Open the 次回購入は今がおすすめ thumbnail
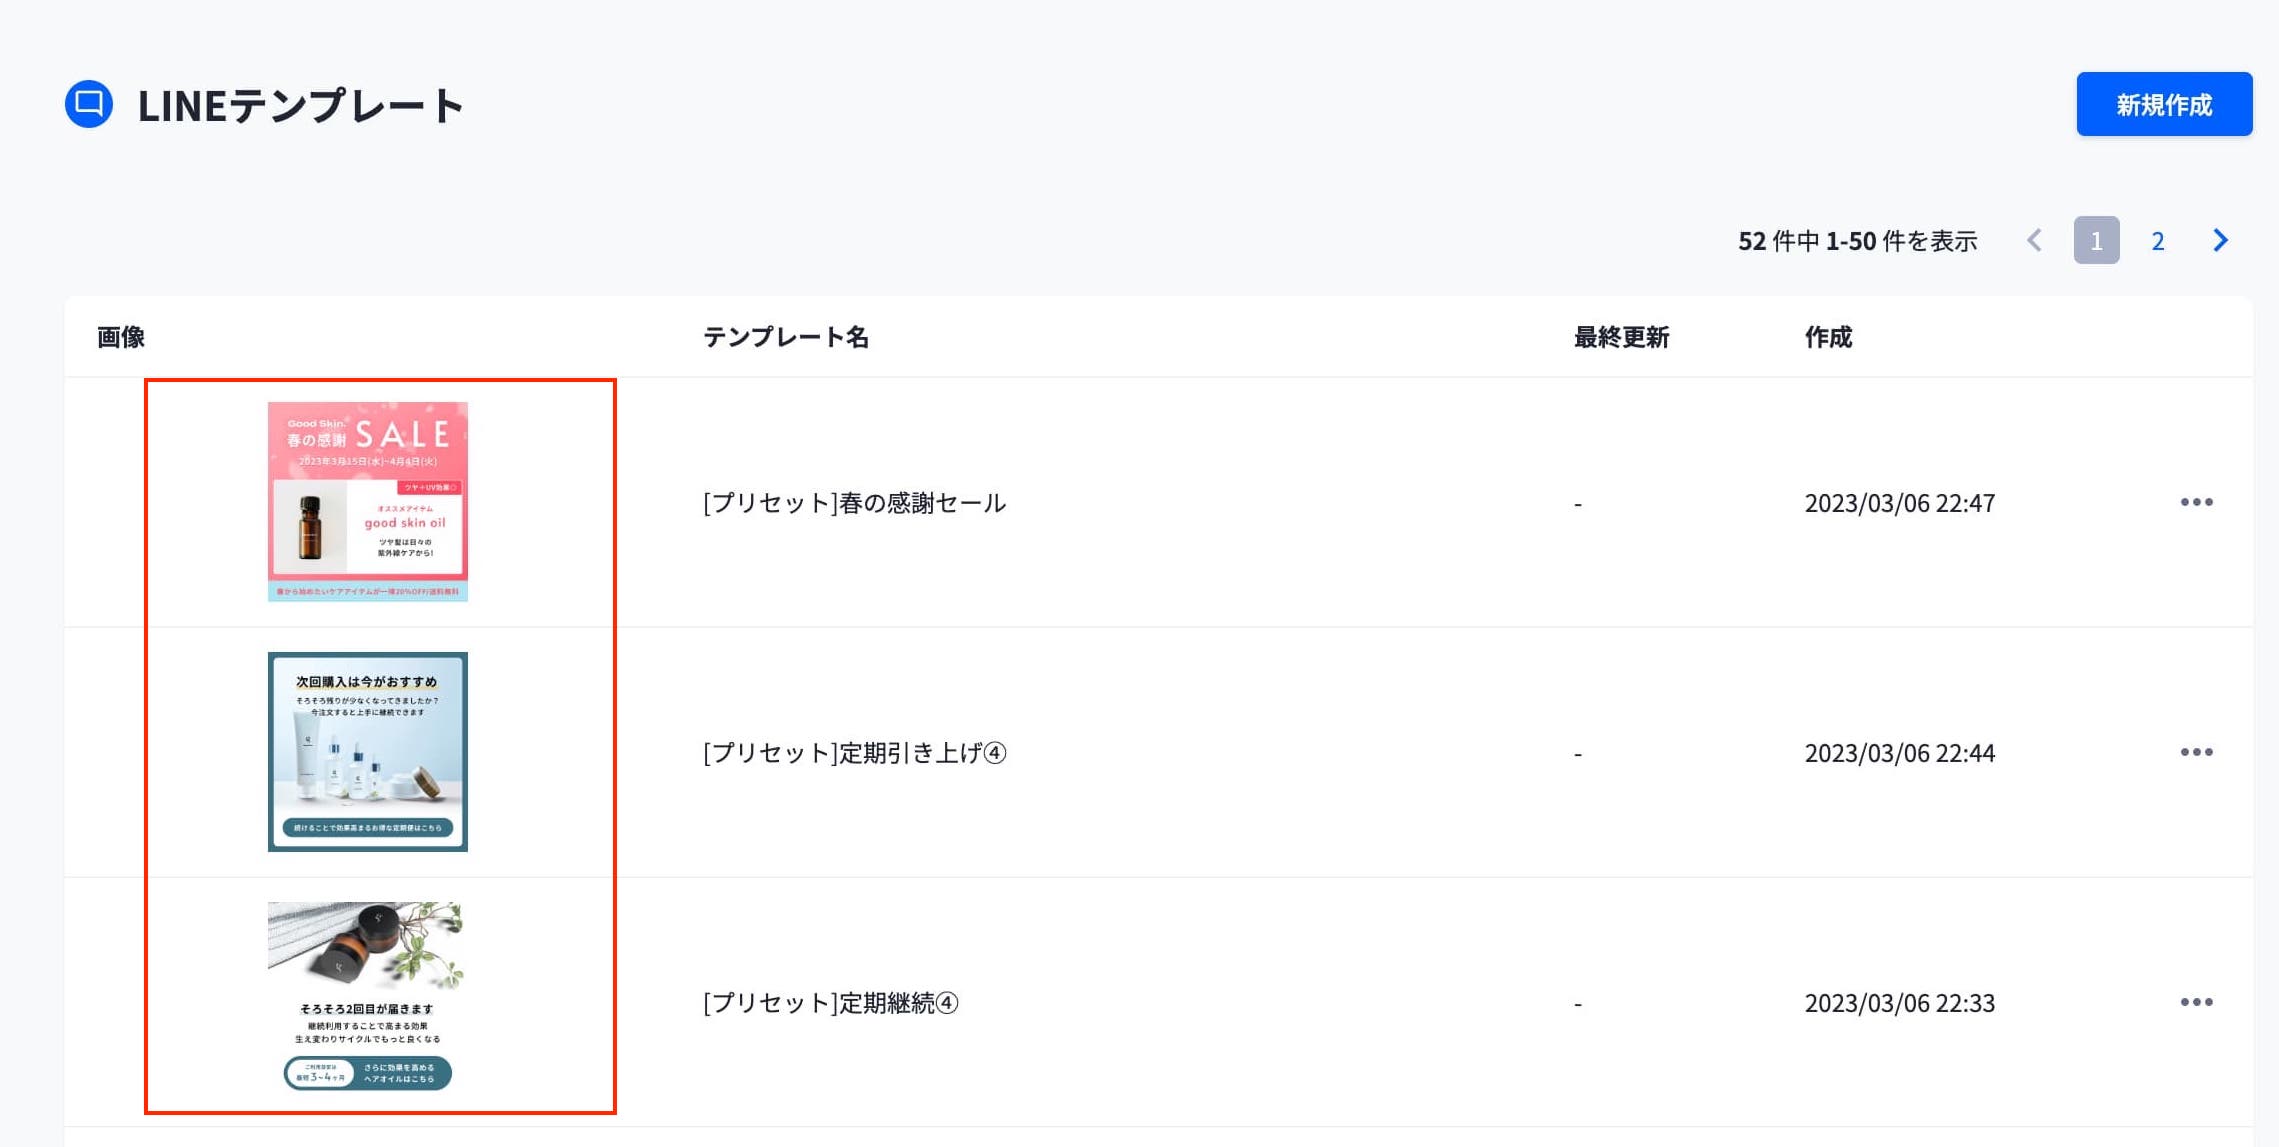This screenshot has width=2279, height=1147. 368,752
